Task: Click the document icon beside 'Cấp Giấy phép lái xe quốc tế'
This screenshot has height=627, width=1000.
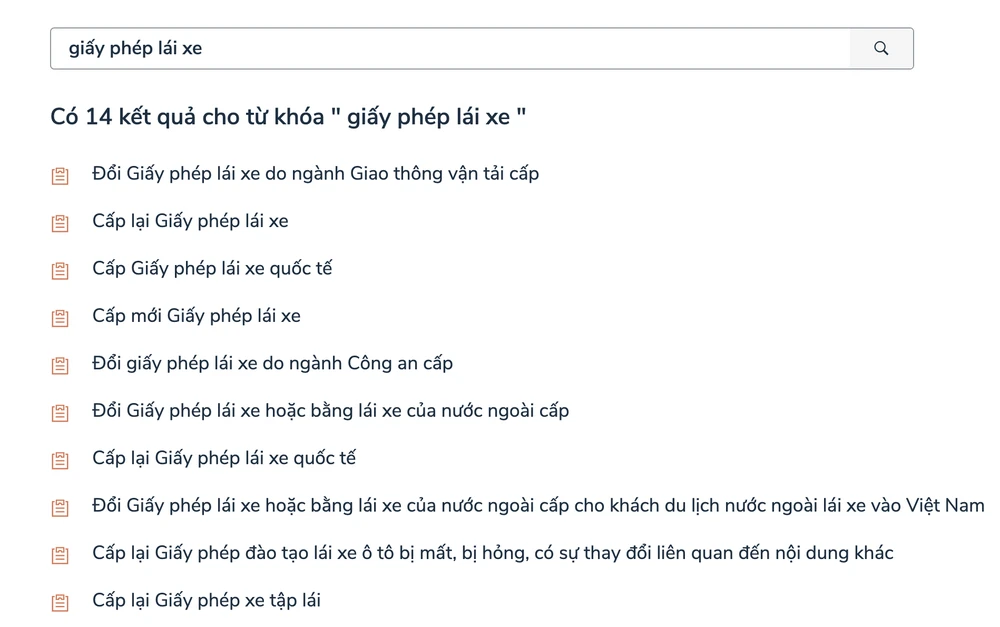Action: coord(60,269)
